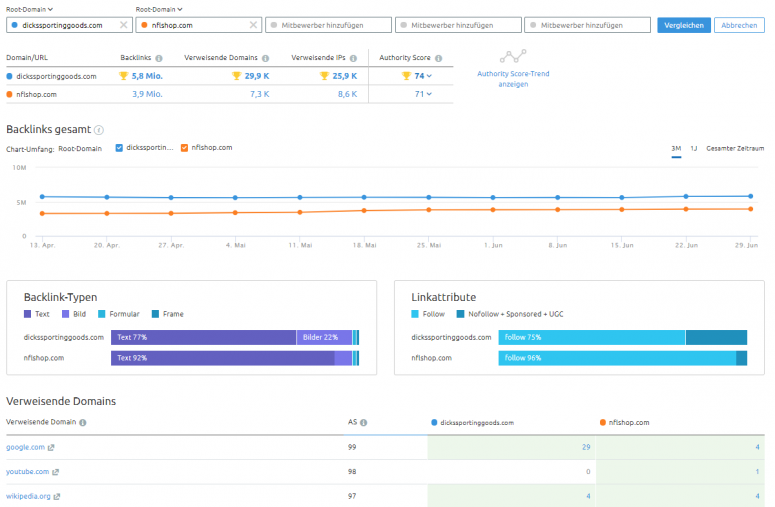The image size is (775, 507).
Task: Click the 5,8 Mio. backlinks value
Action: click(147, 76)
